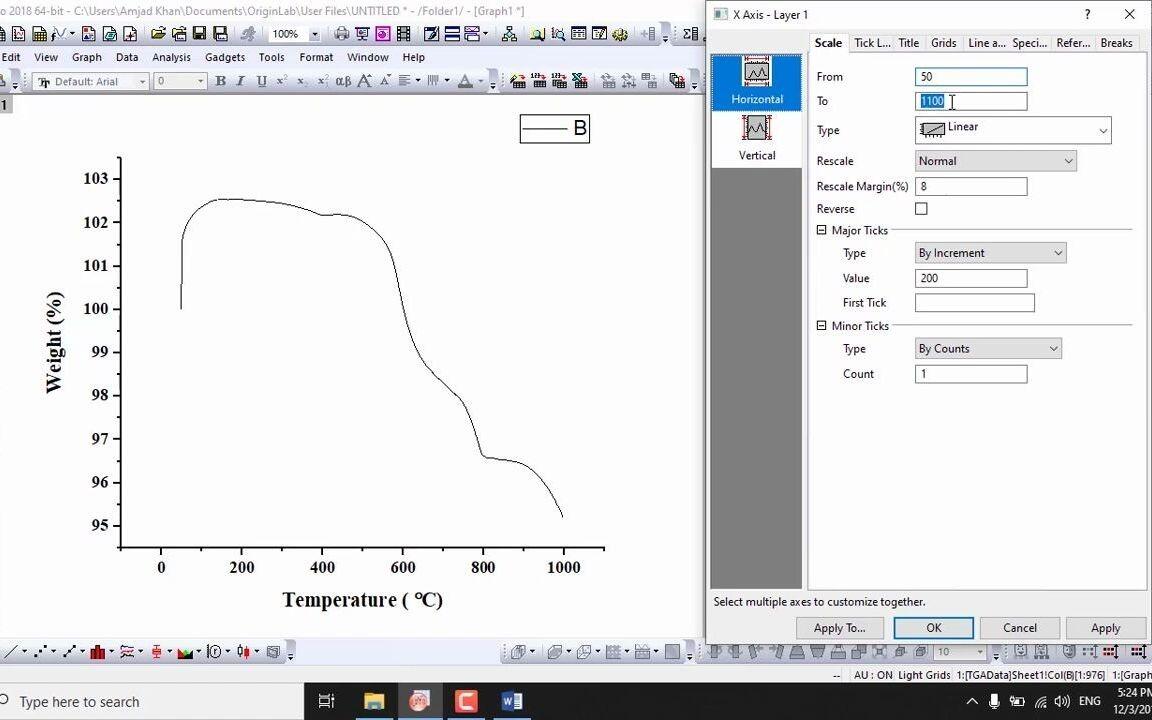Click the Print toolbar icon
Image resolution: width=1152 pixels, height=720 pixels.
[341, 34]
